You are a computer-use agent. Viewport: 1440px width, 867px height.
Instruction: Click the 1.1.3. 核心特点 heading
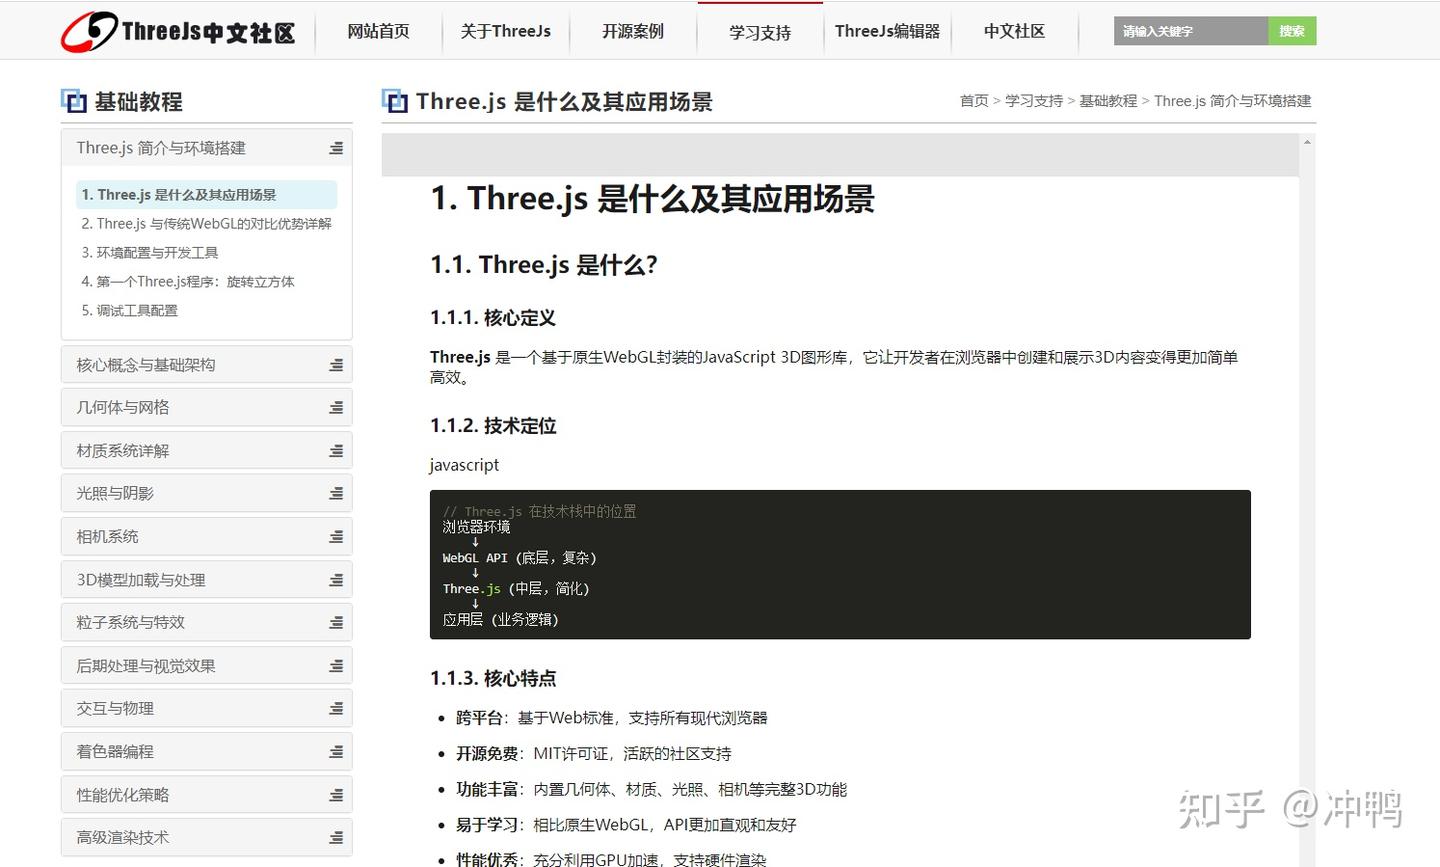point(493,679)
